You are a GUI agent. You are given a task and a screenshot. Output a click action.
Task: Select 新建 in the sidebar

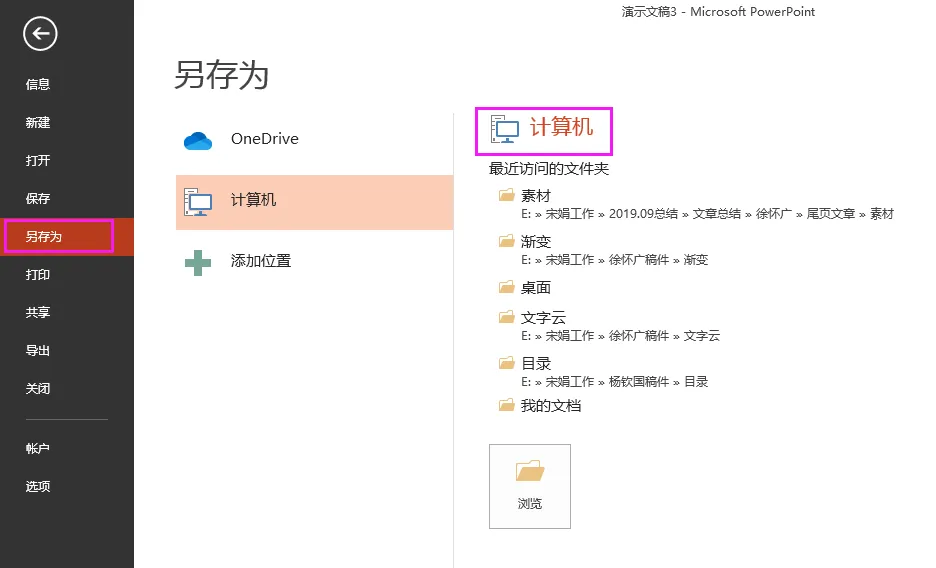(38, 123)
